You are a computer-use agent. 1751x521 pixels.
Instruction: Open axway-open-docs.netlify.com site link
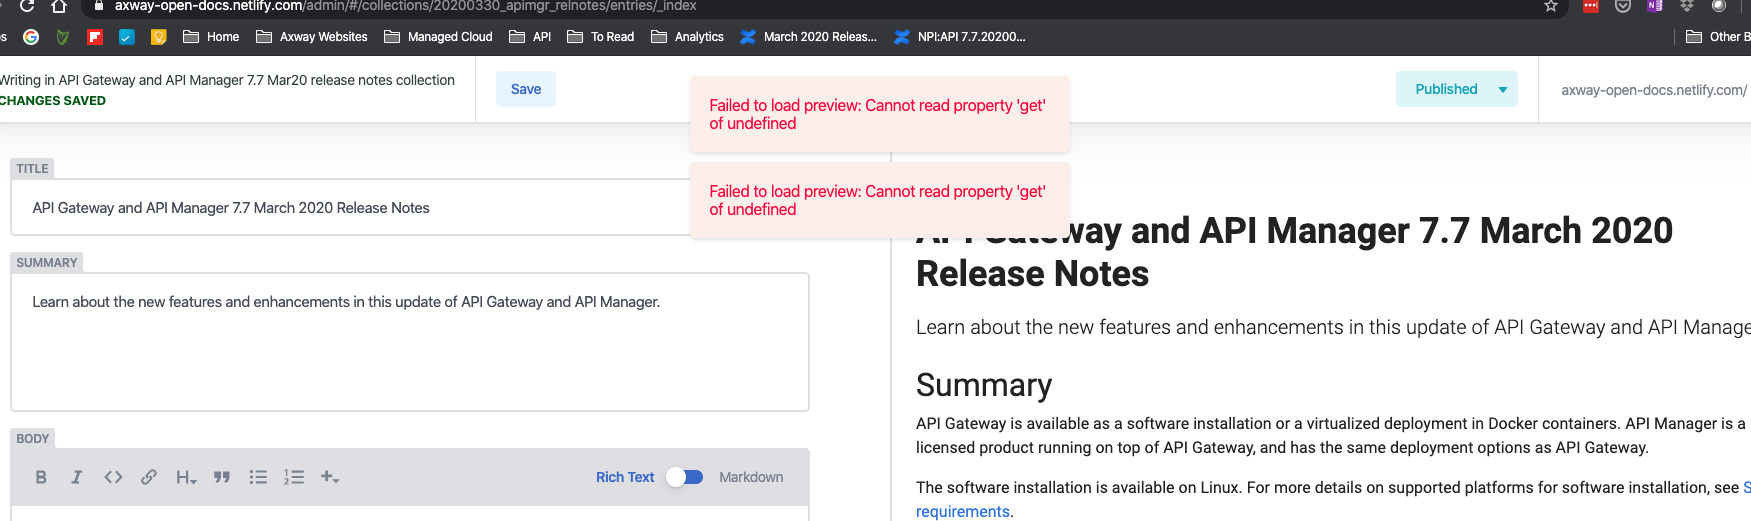(1654, 90)
